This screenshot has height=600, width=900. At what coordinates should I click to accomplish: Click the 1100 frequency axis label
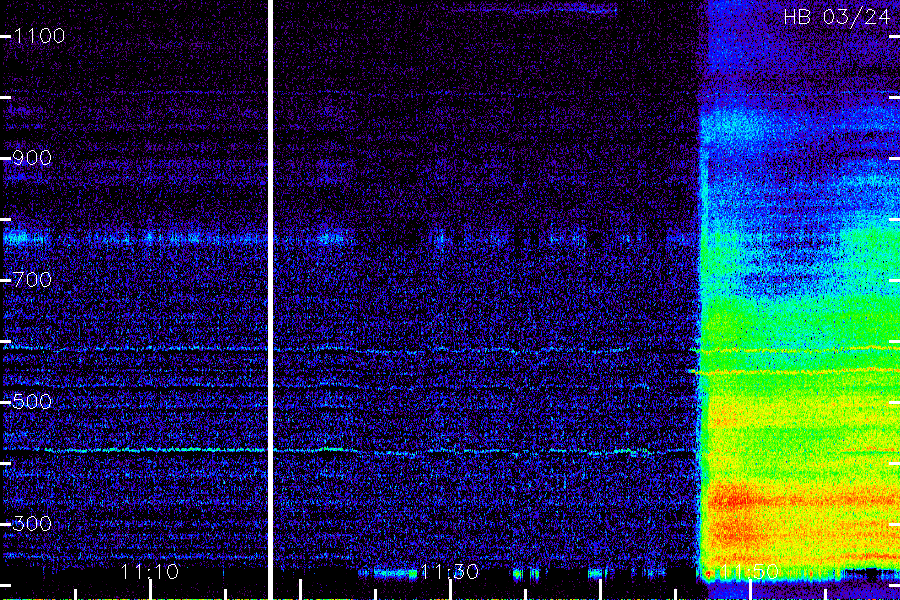39,36
